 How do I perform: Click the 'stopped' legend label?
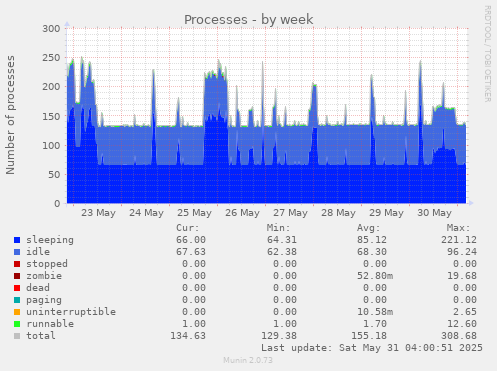(x=47, y=264)
